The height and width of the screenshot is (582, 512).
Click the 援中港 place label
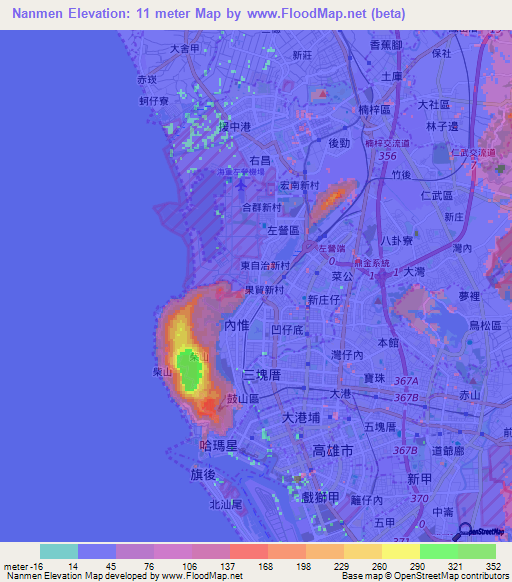tap(235, 127)
